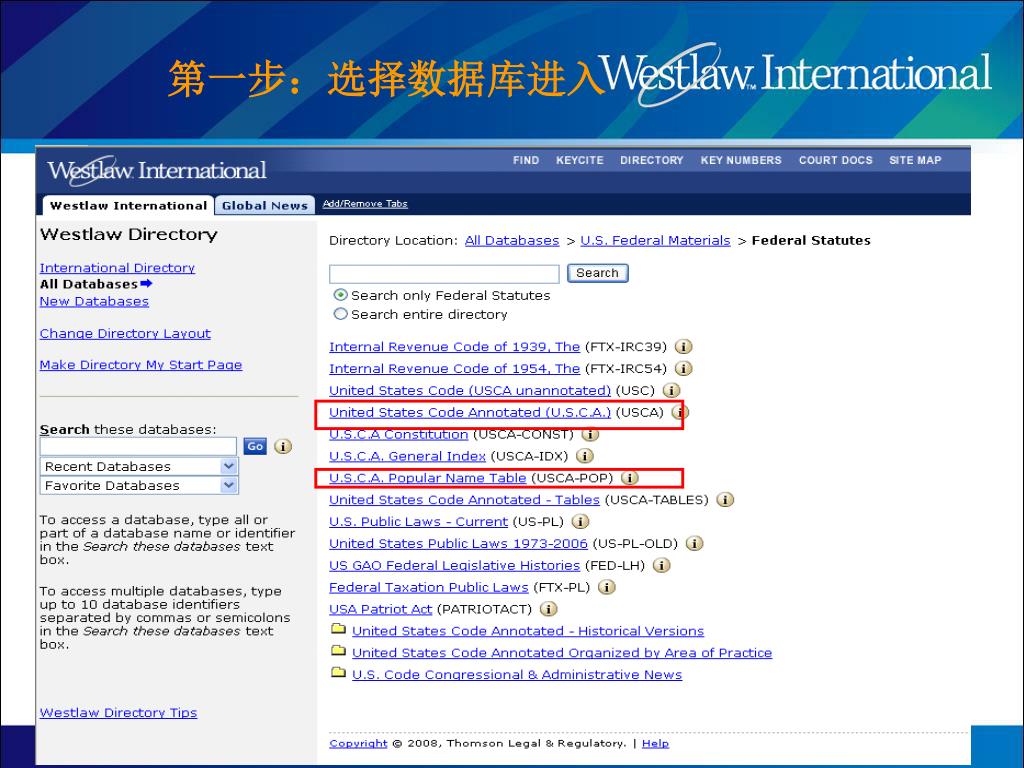This screenshot has width=1024, height=768.
Task: Open USCA Organized by Area of Practice
Action: tap(562, 653)
